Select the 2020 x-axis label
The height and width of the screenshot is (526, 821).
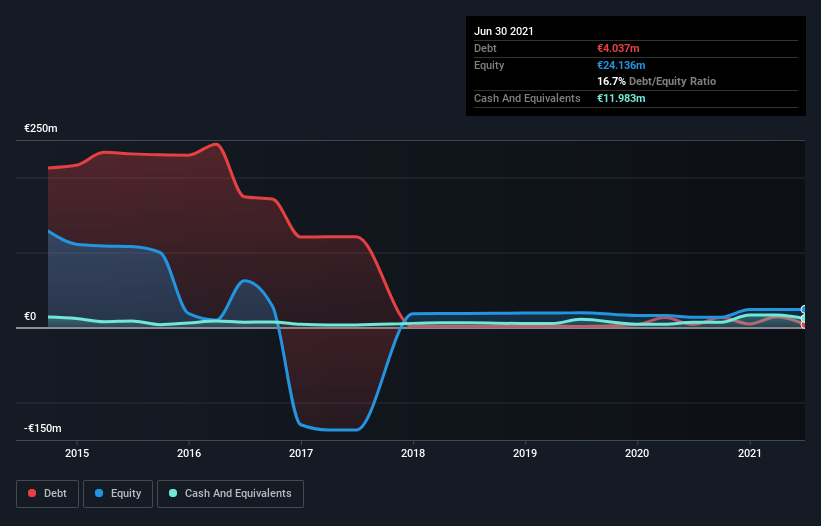[637, 453]
